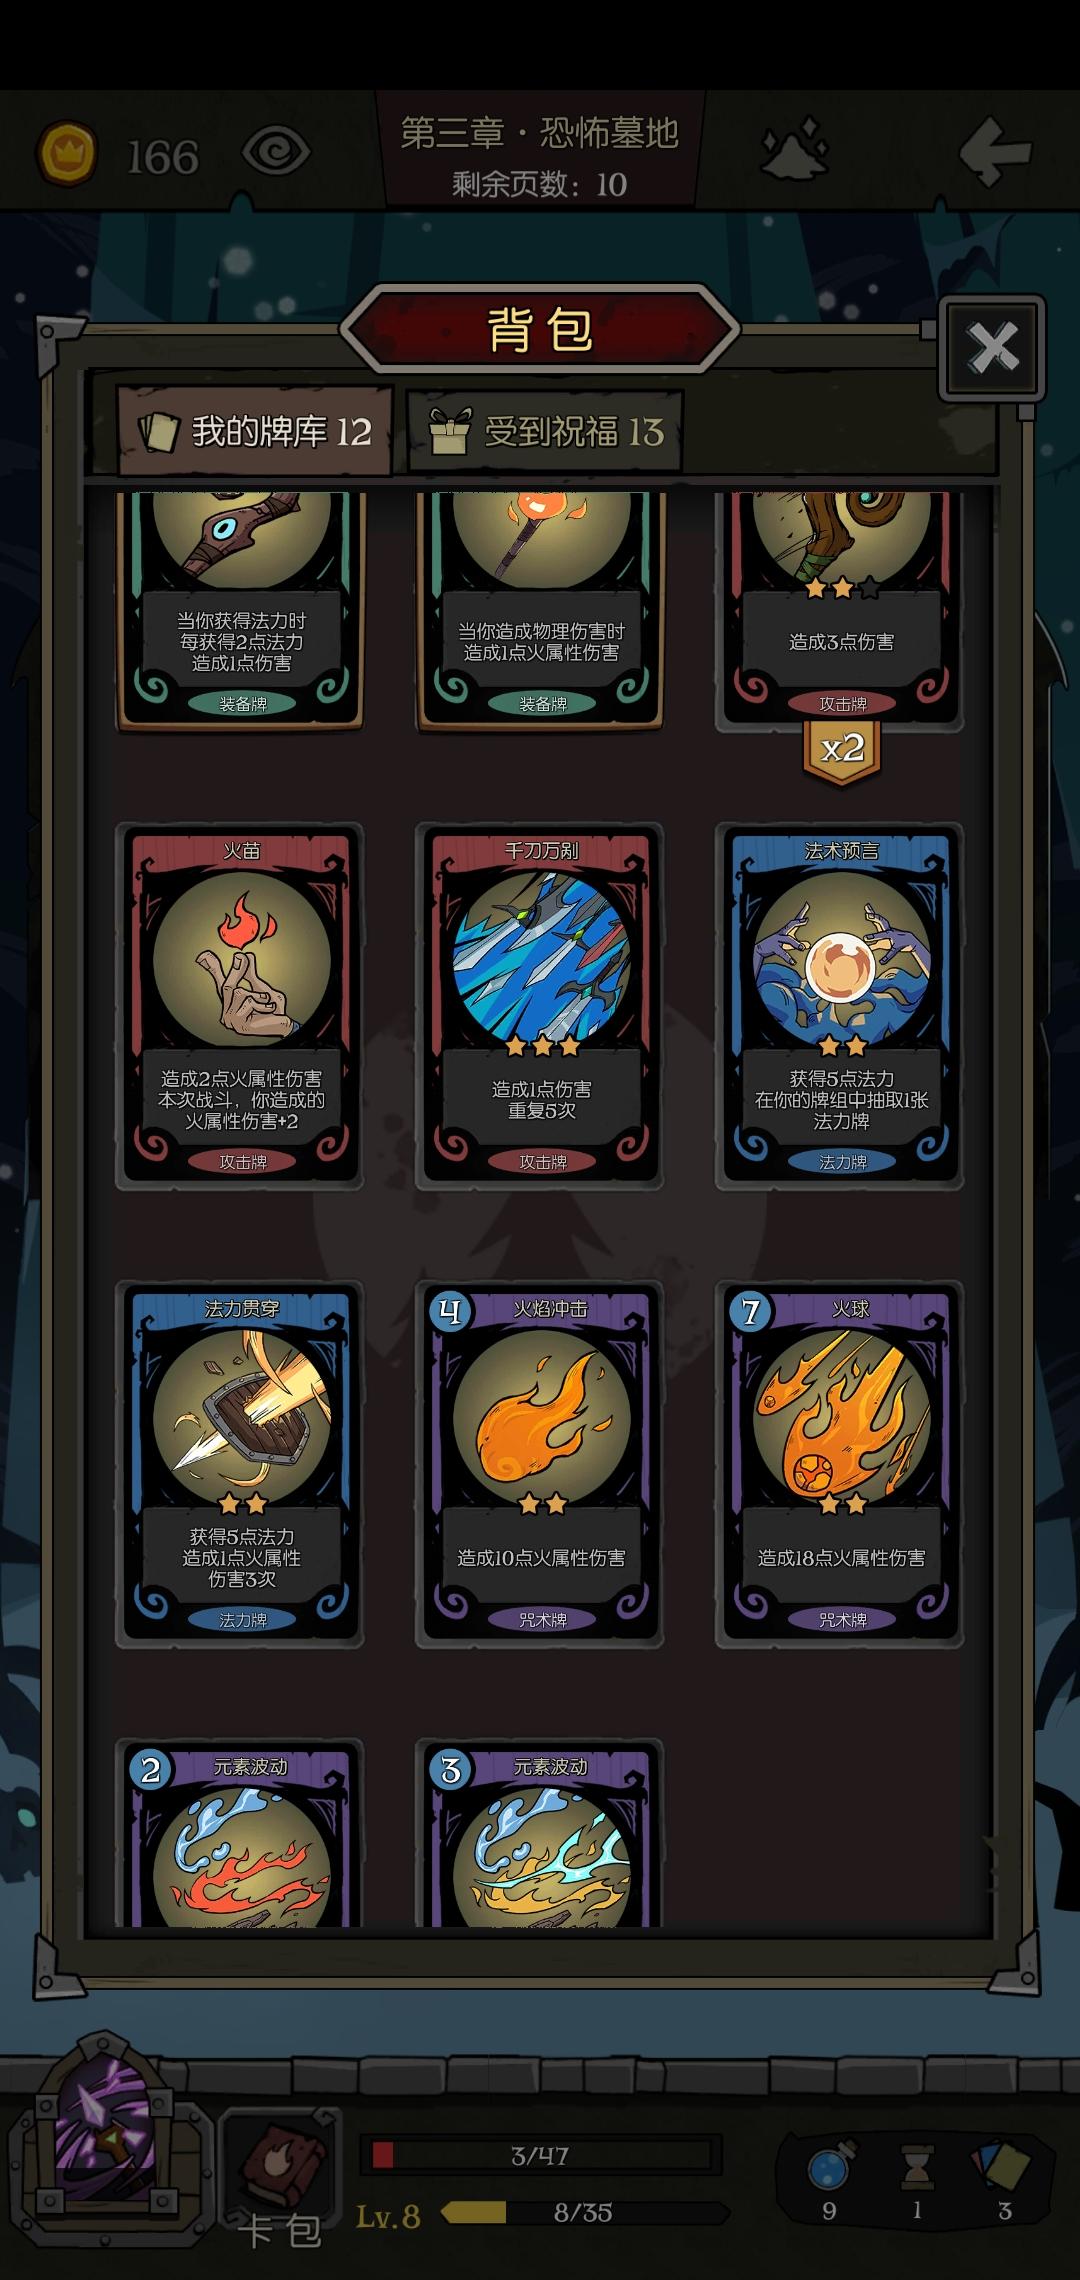Image resolution: width=1080 pixels, height=2280 pixels.
Task: Toggle the eye visibility icon
Action: point(276,152)
